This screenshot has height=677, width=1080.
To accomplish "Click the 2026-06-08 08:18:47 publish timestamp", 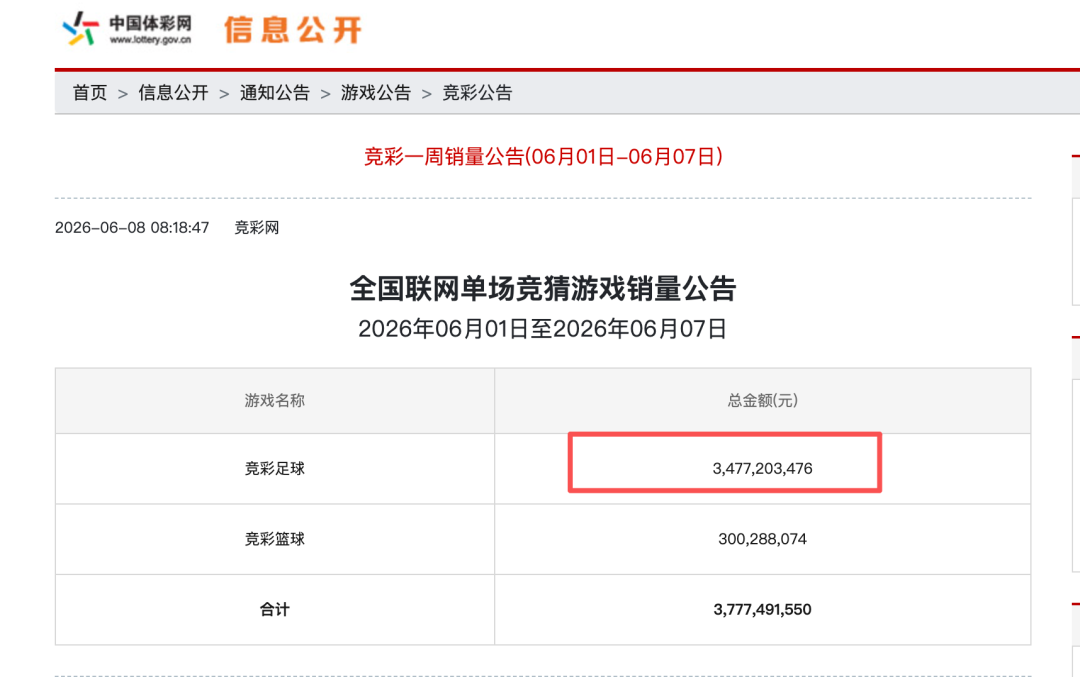I will click(x=132, y=228).
